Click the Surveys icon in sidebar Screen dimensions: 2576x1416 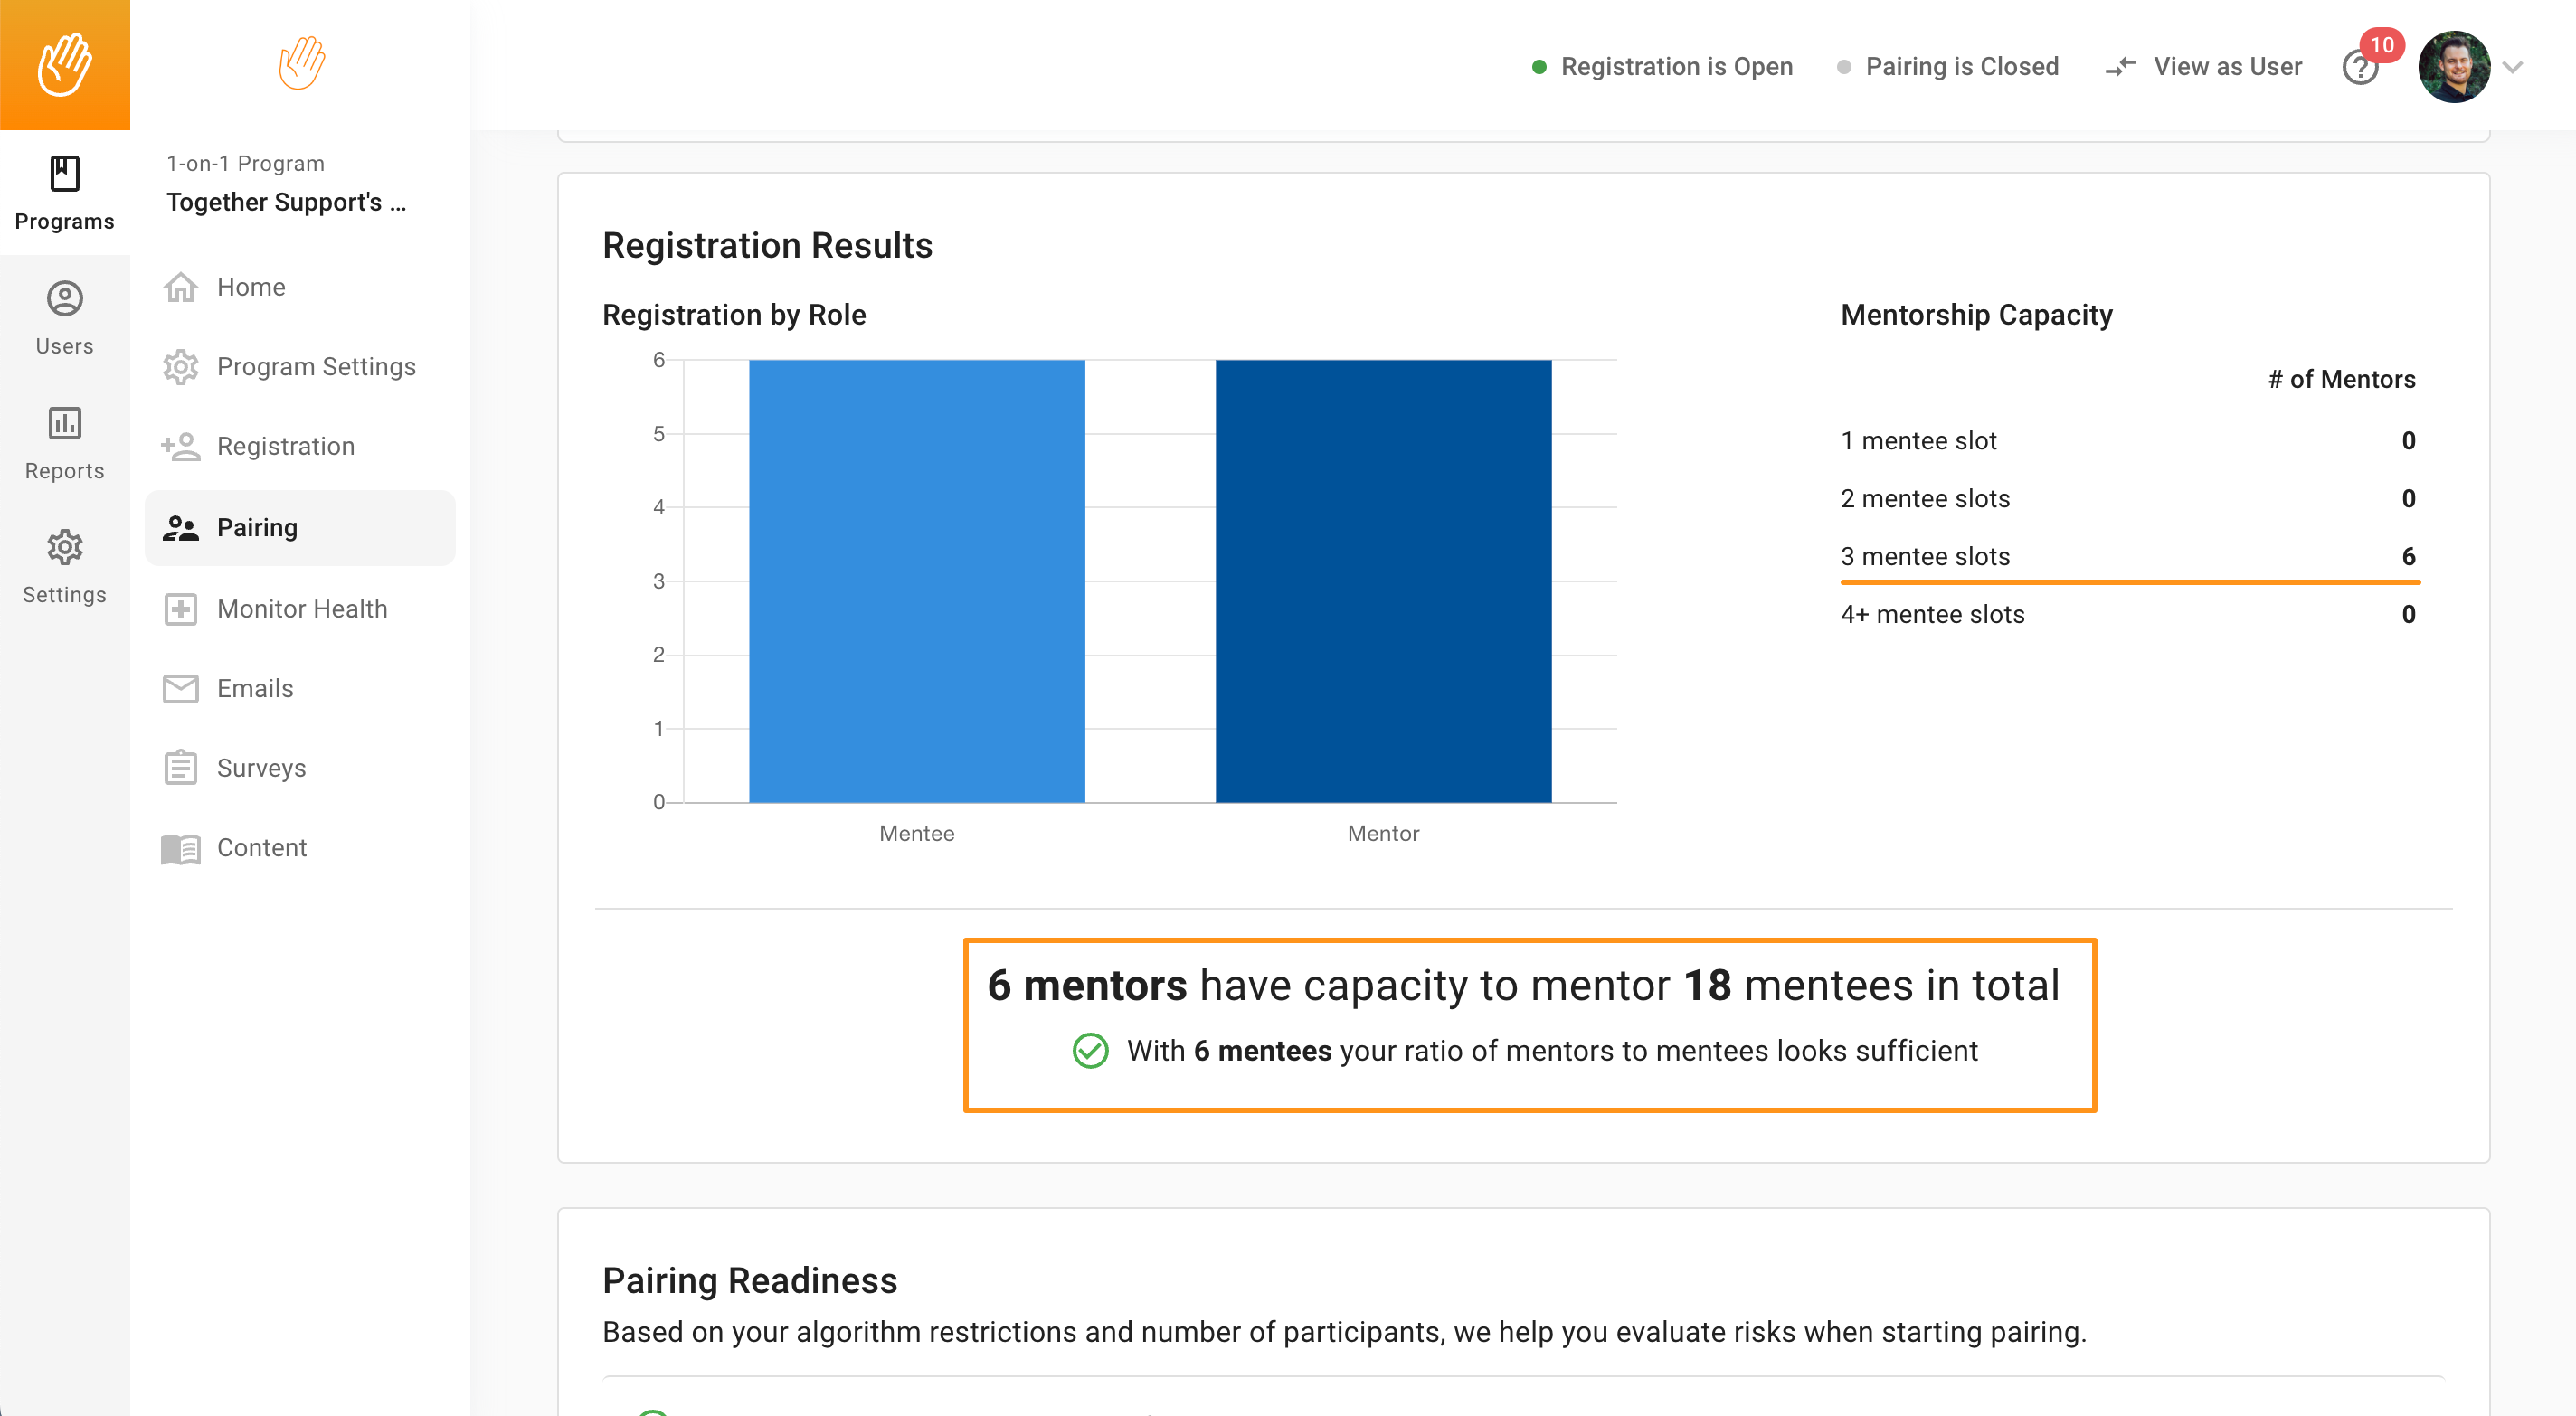click(x=182, y=768)
